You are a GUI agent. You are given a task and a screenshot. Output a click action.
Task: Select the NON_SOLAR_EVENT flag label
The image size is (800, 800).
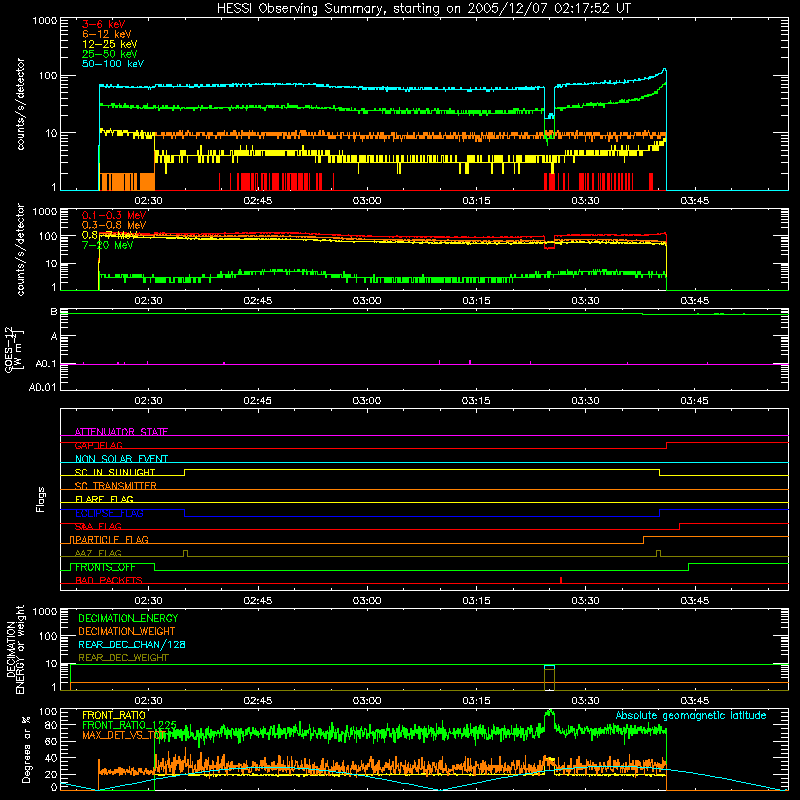coord(121,459)
